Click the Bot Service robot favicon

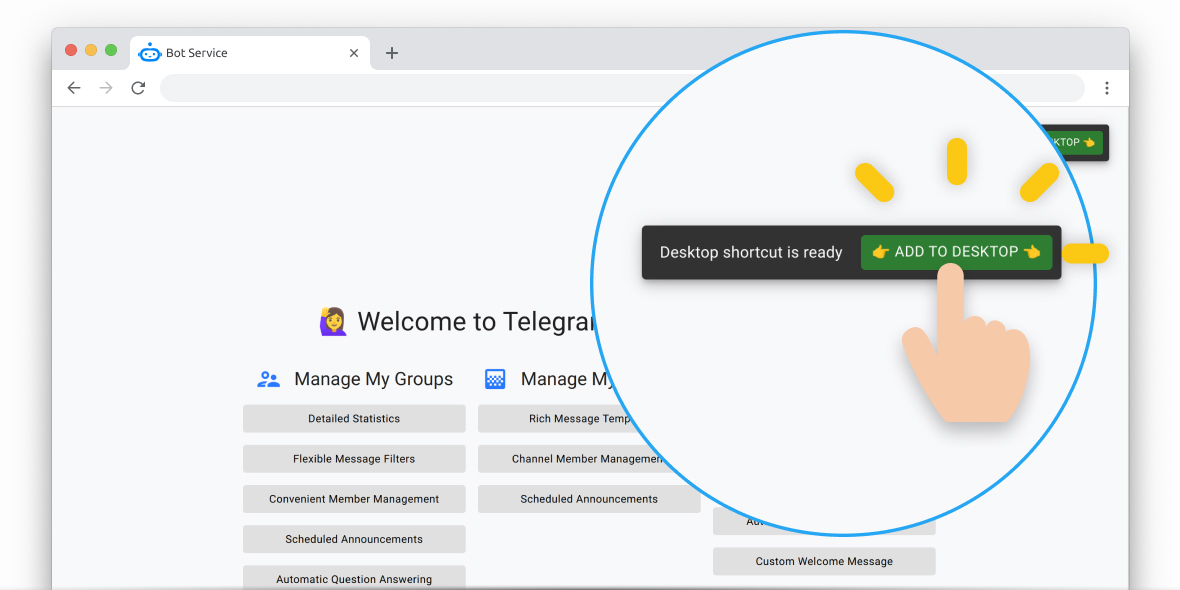point(150,53)
